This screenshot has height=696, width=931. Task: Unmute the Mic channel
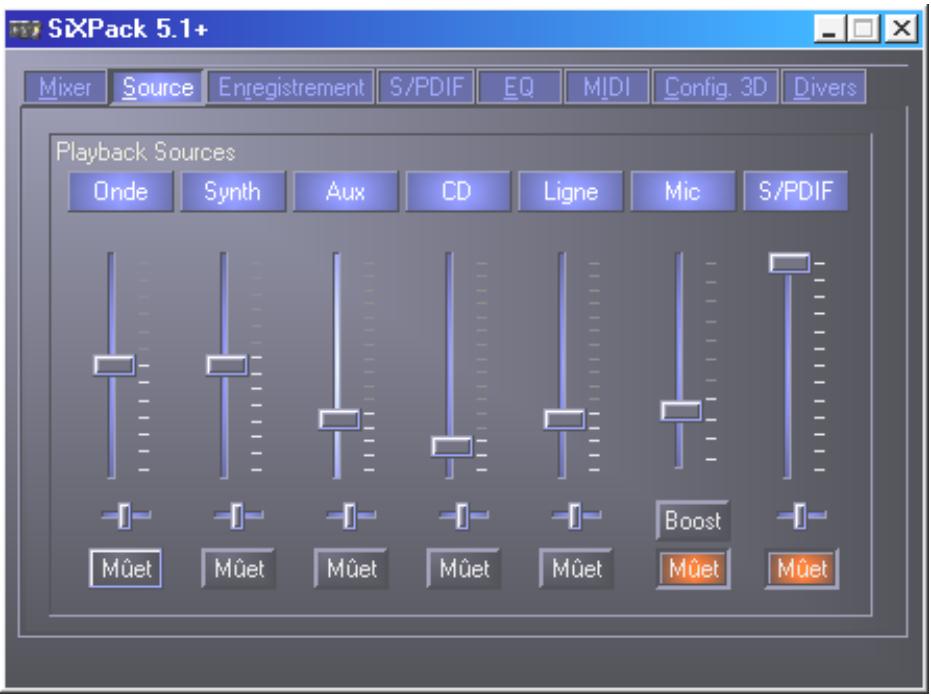(693, 569)
